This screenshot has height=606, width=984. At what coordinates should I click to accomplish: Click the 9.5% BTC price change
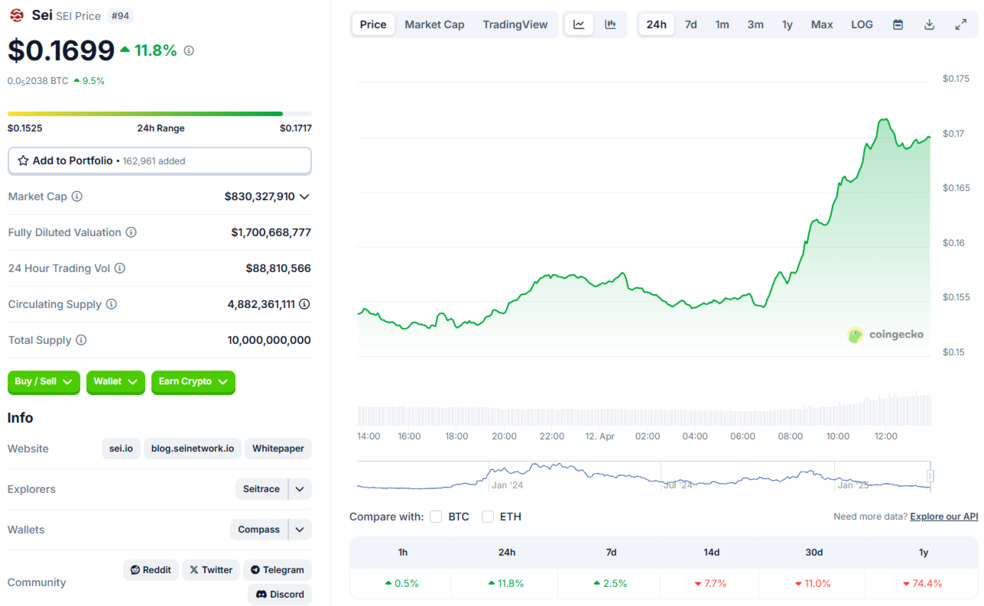coord(89,81)
